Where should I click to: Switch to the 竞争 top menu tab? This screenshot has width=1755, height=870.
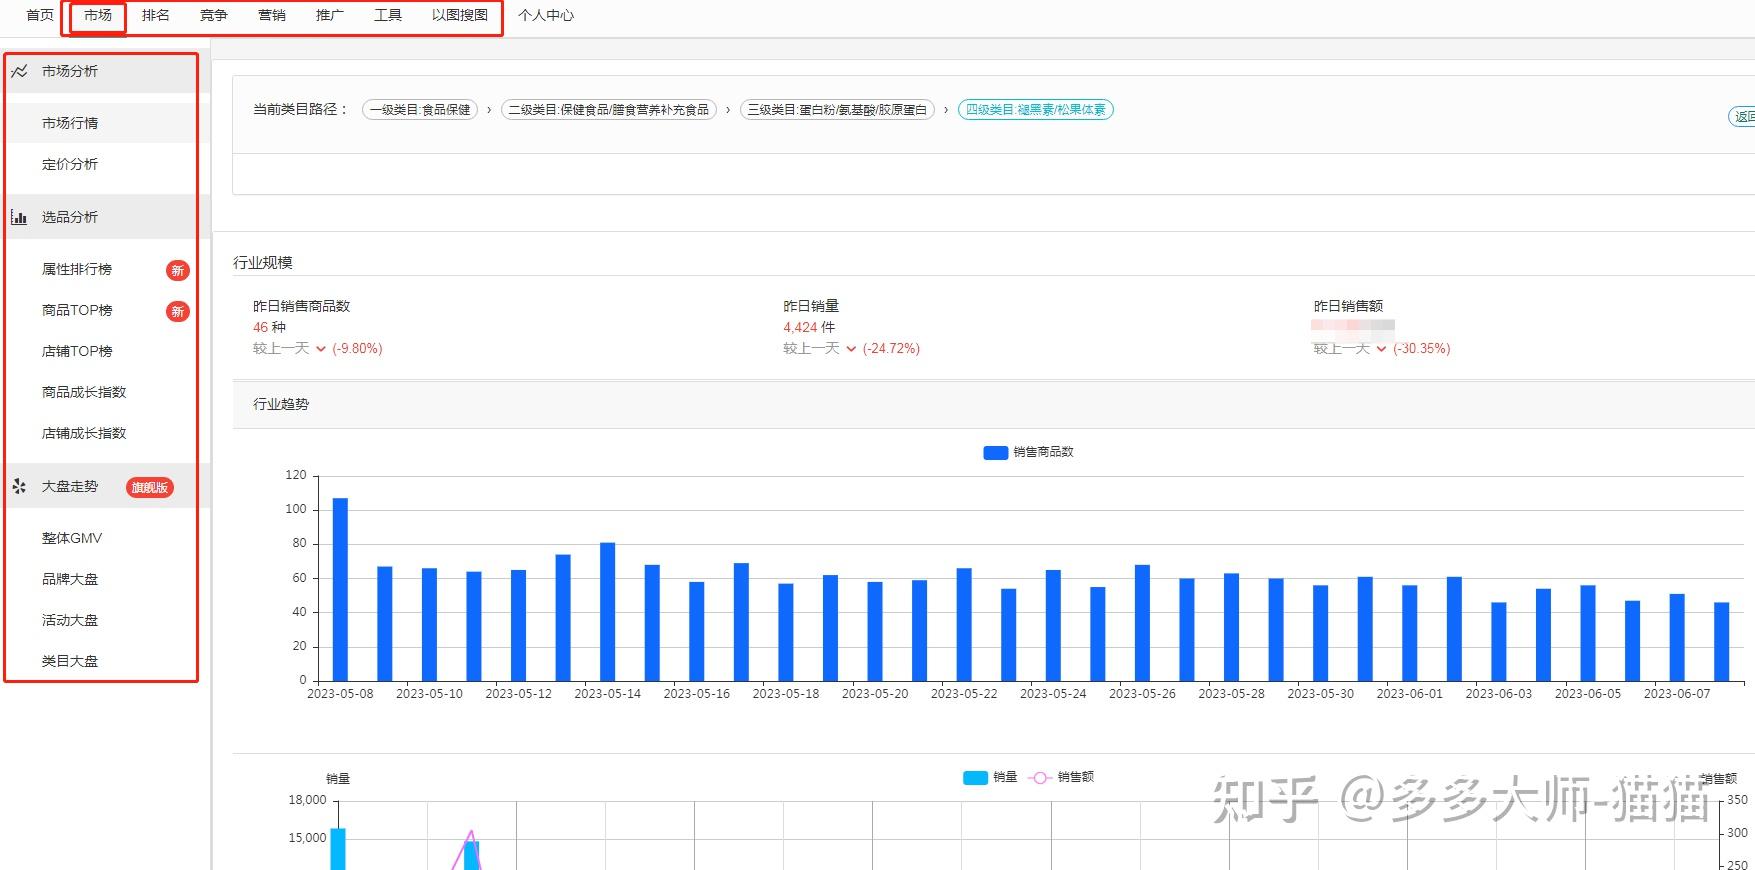[213, 15]
